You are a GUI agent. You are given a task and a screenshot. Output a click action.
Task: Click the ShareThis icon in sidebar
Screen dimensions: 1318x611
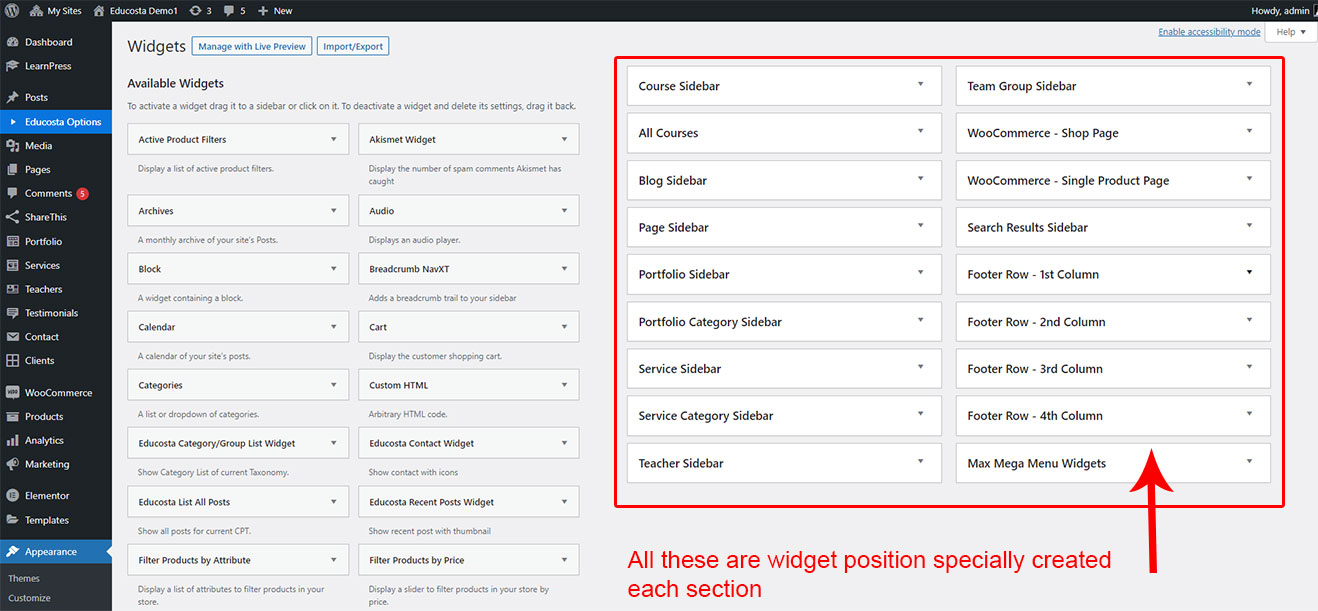12,217
